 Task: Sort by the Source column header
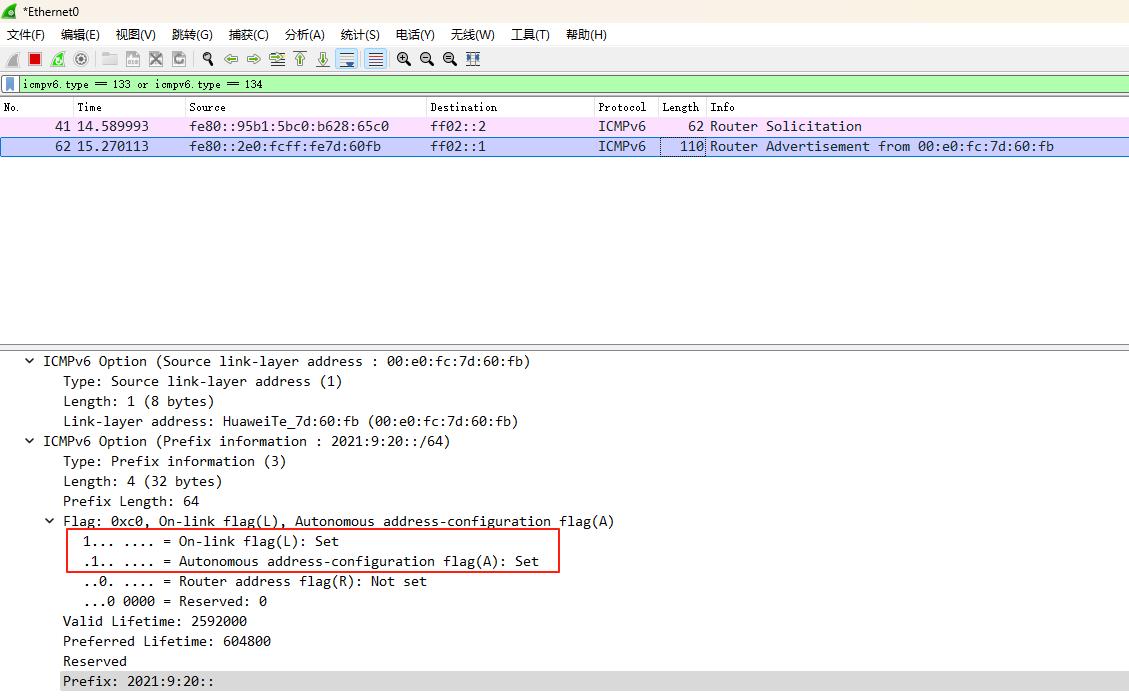coord(305,107)
